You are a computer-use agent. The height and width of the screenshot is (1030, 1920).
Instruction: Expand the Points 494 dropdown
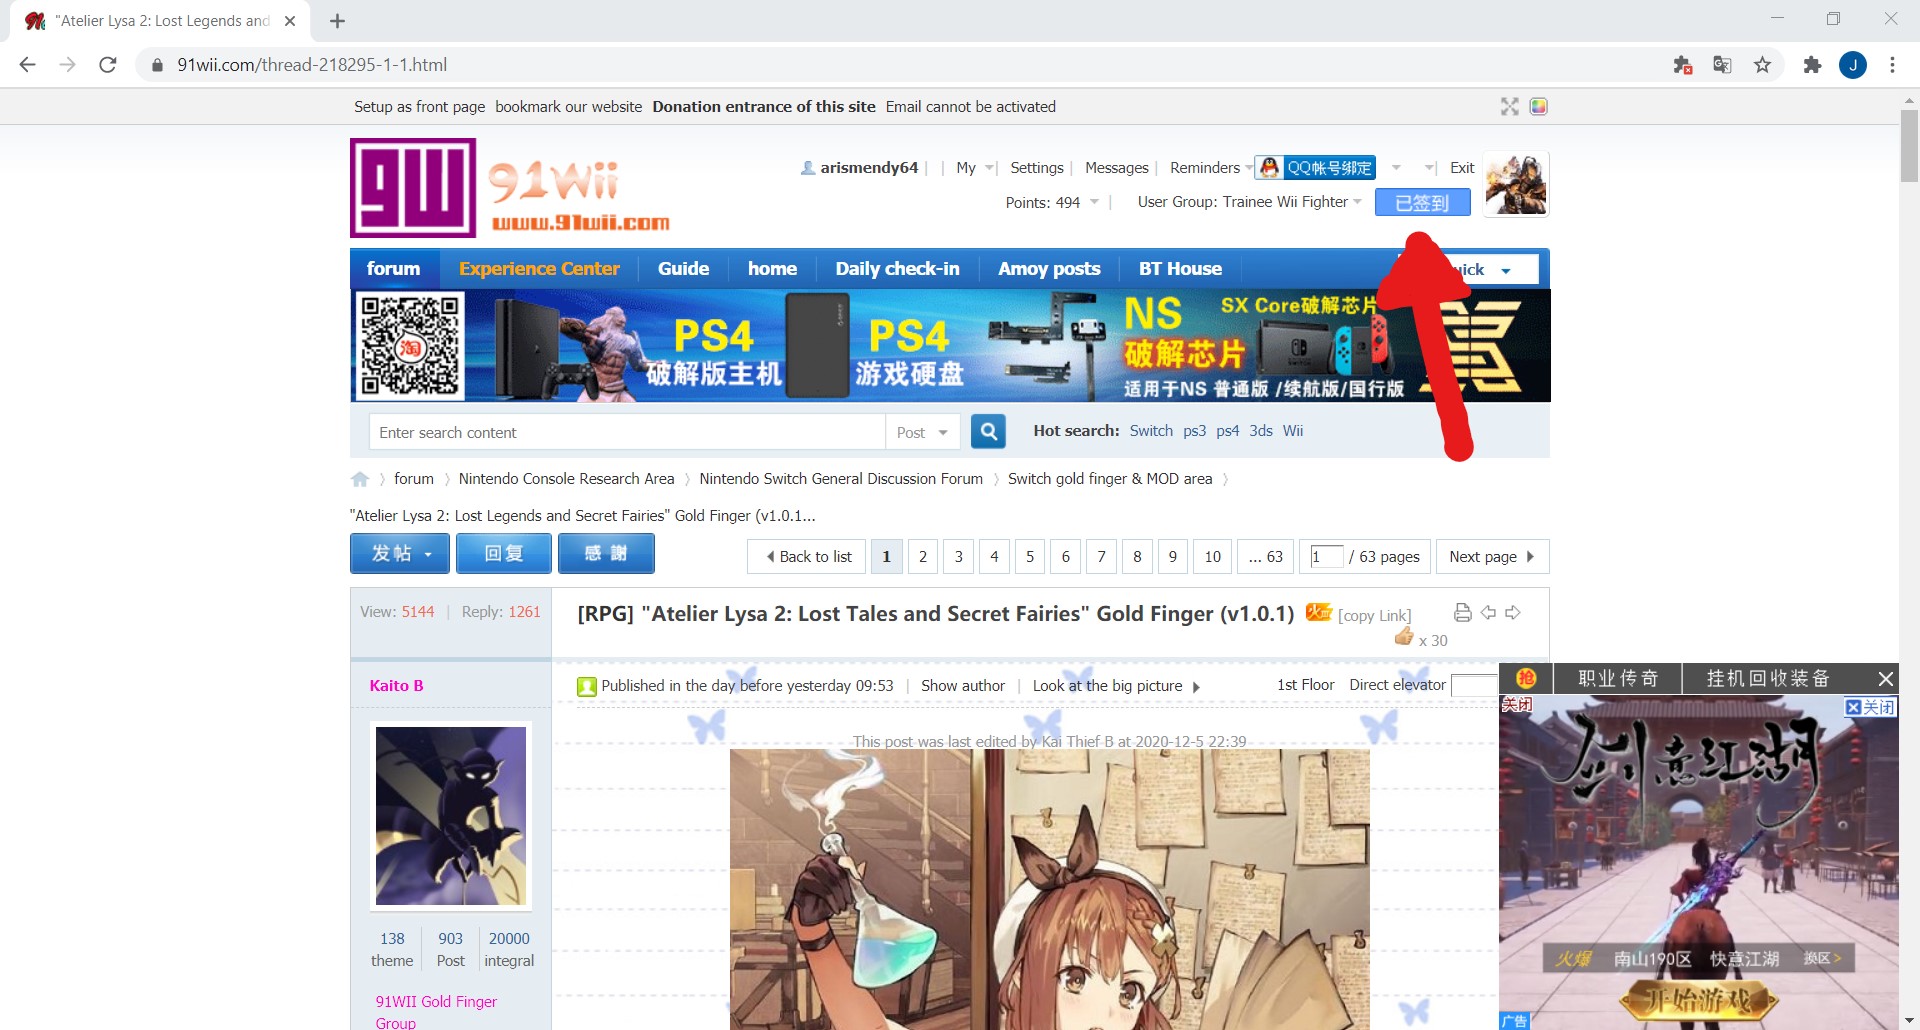pyautogui.click(x=1053, y=202)
